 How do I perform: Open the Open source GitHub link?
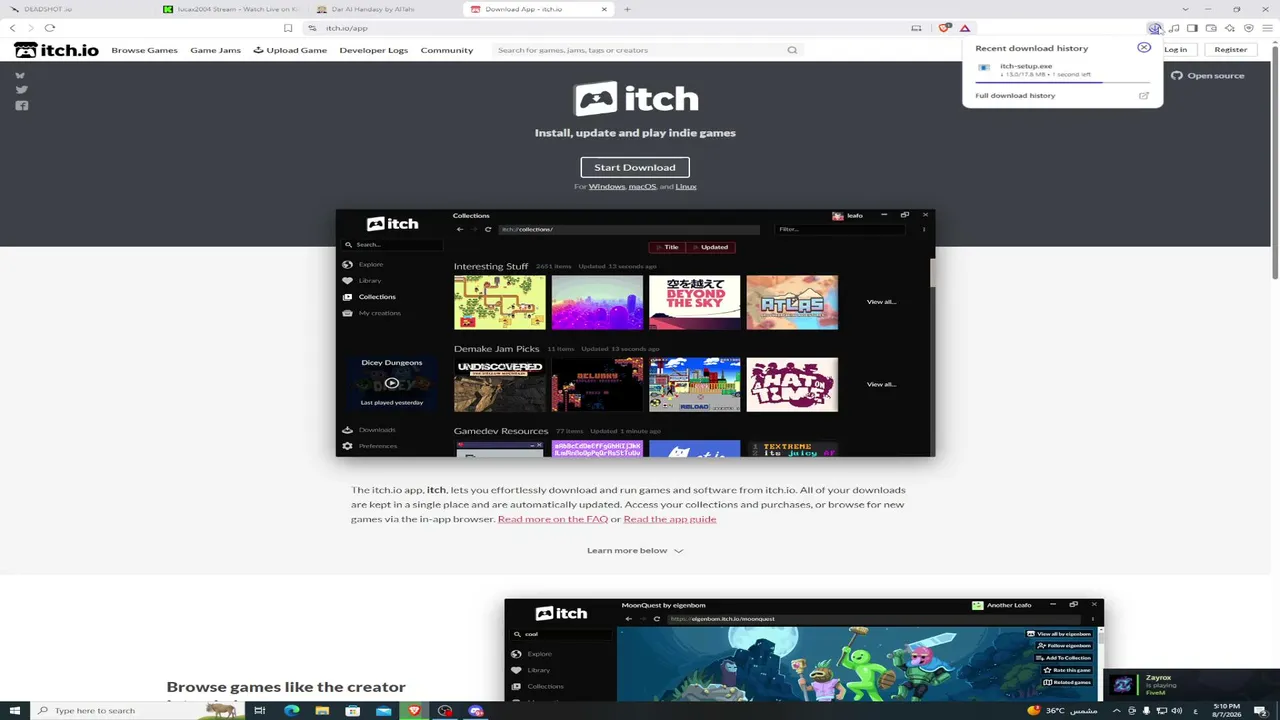(x=1208, y=76)
